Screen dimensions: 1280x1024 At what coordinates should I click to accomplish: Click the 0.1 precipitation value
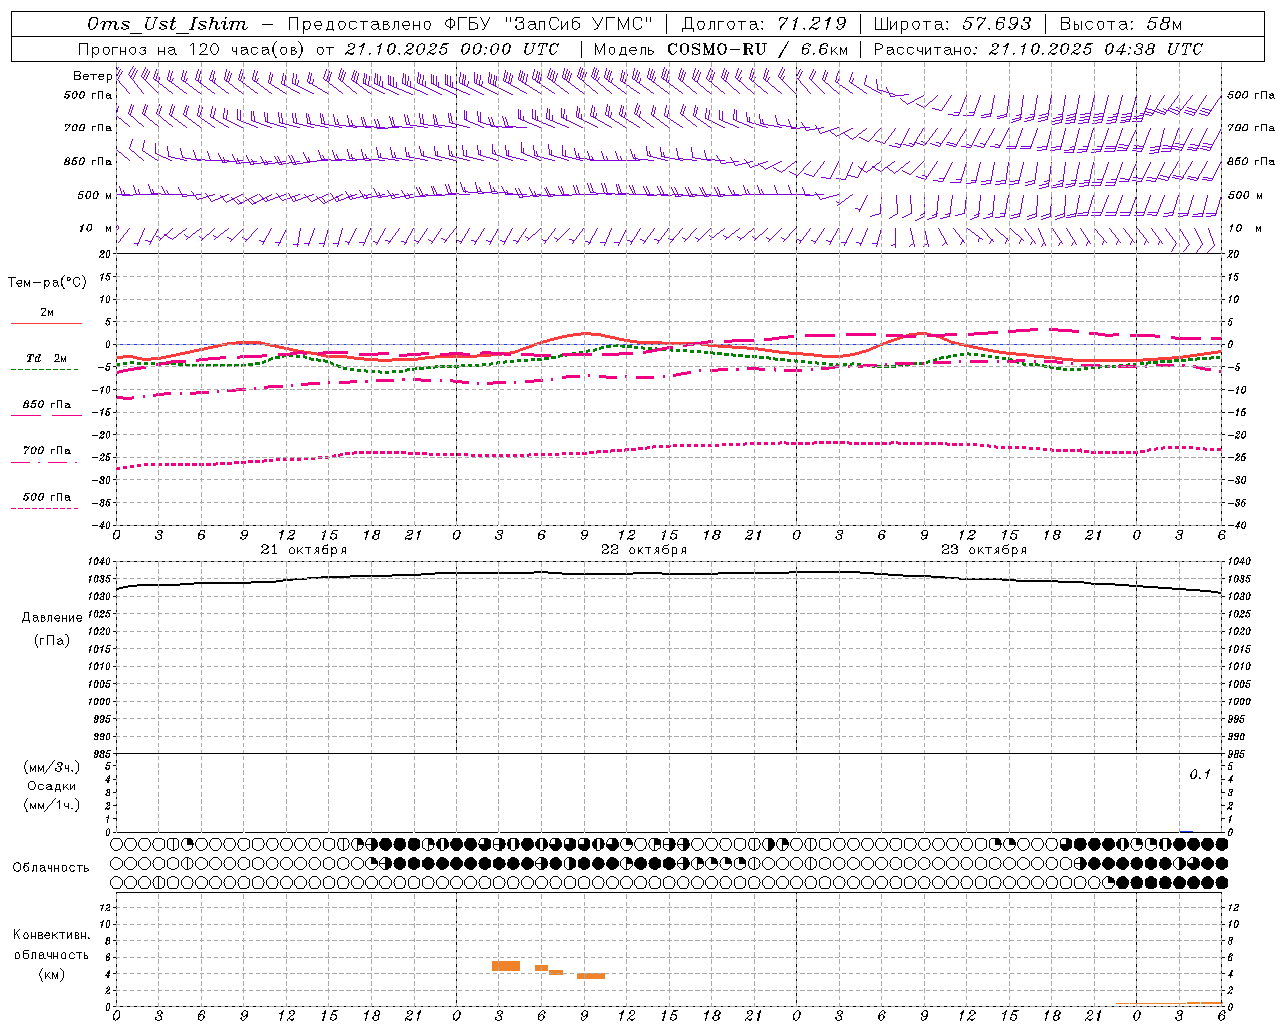pos(1200,775)
